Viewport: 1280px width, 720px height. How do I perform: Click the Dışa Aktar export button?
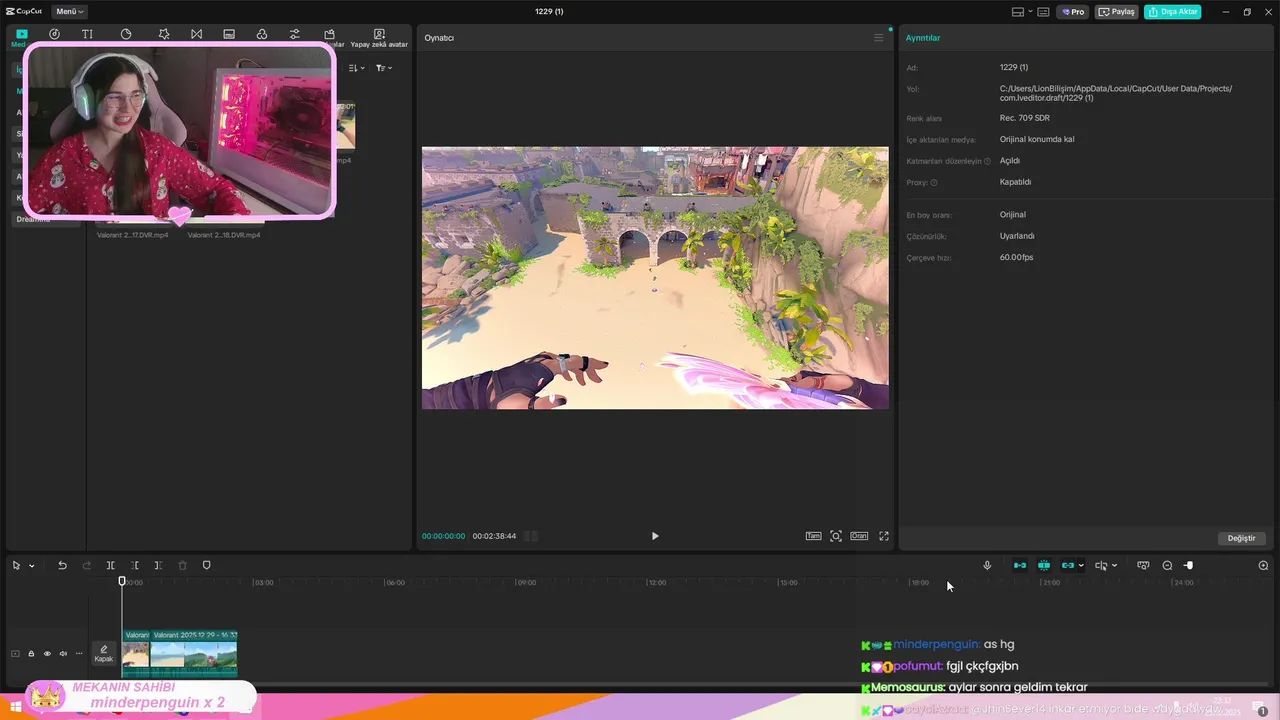(1173, 12)
